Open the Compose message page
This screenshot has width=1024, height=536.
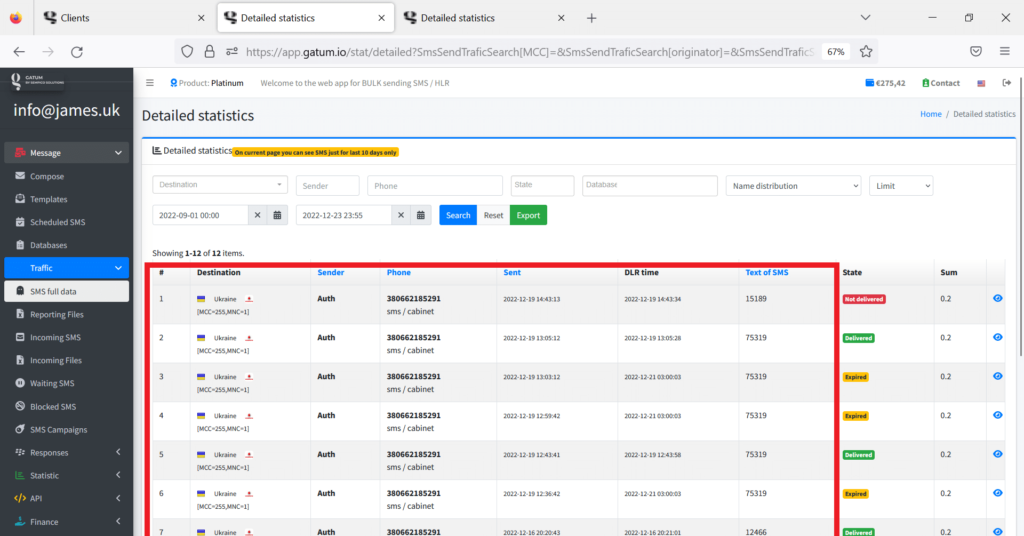[x=47, y=176]
